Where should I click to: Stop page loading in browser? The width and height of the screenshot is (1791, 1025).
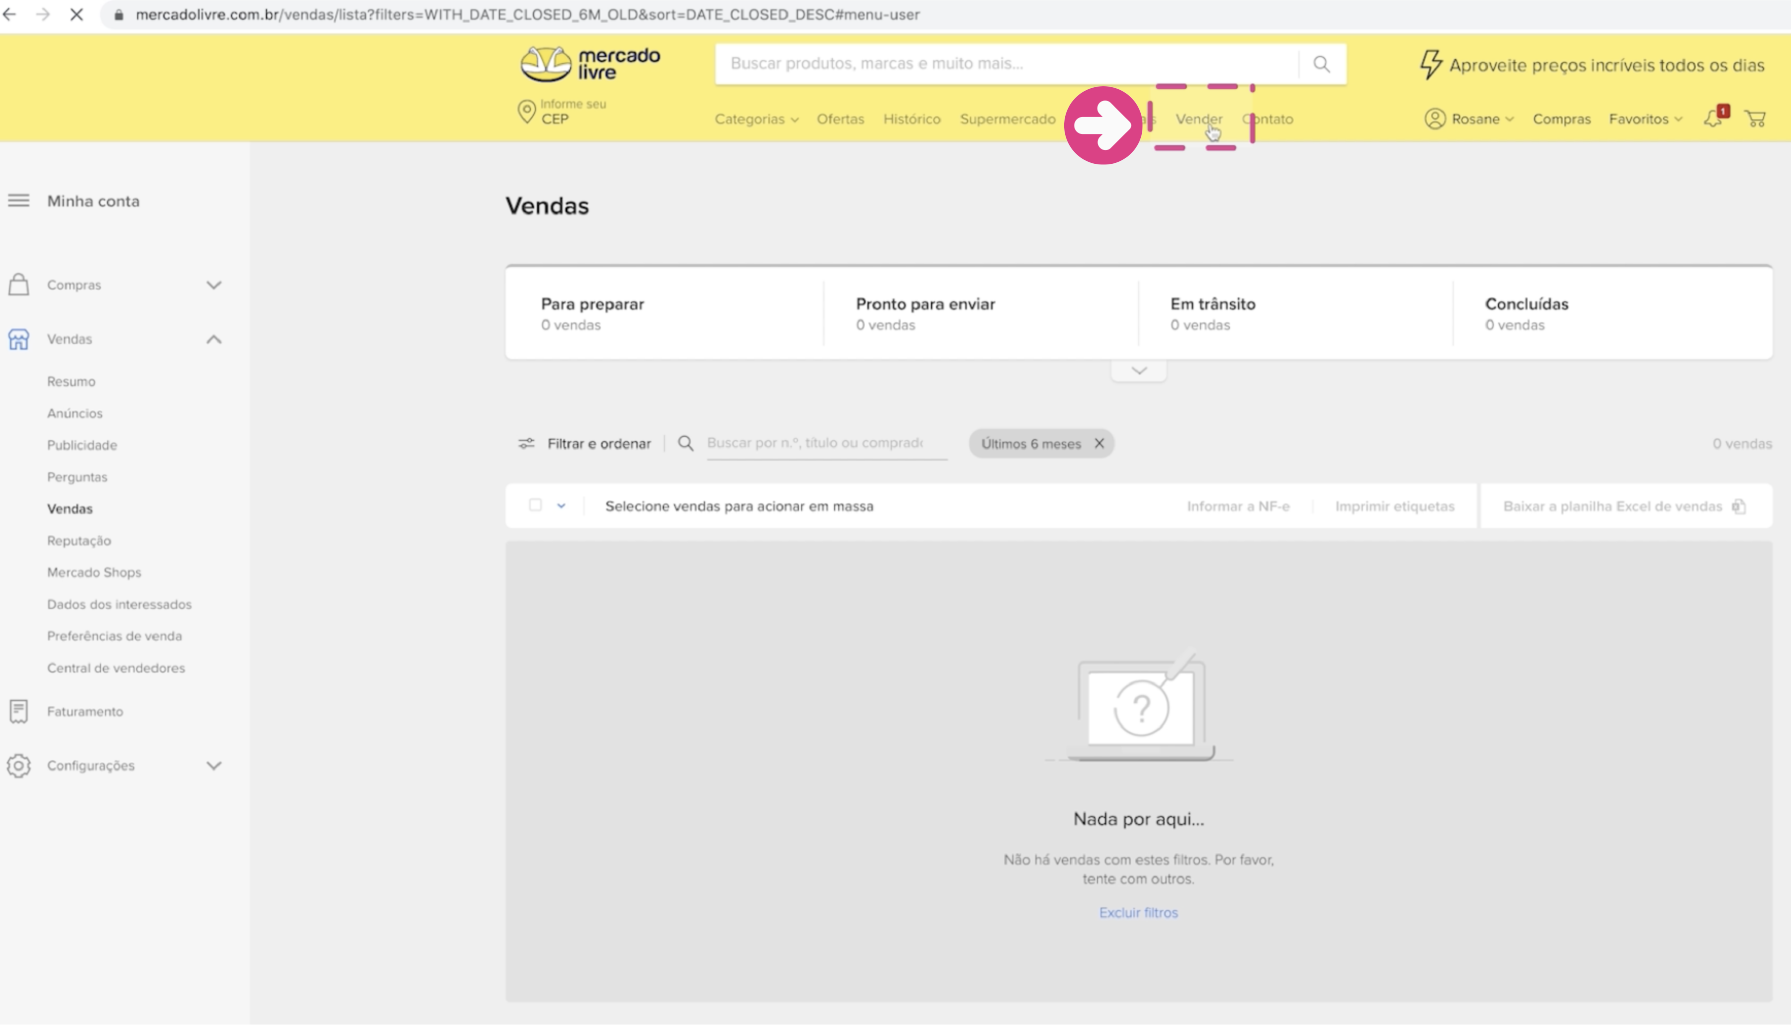[76, 14]
